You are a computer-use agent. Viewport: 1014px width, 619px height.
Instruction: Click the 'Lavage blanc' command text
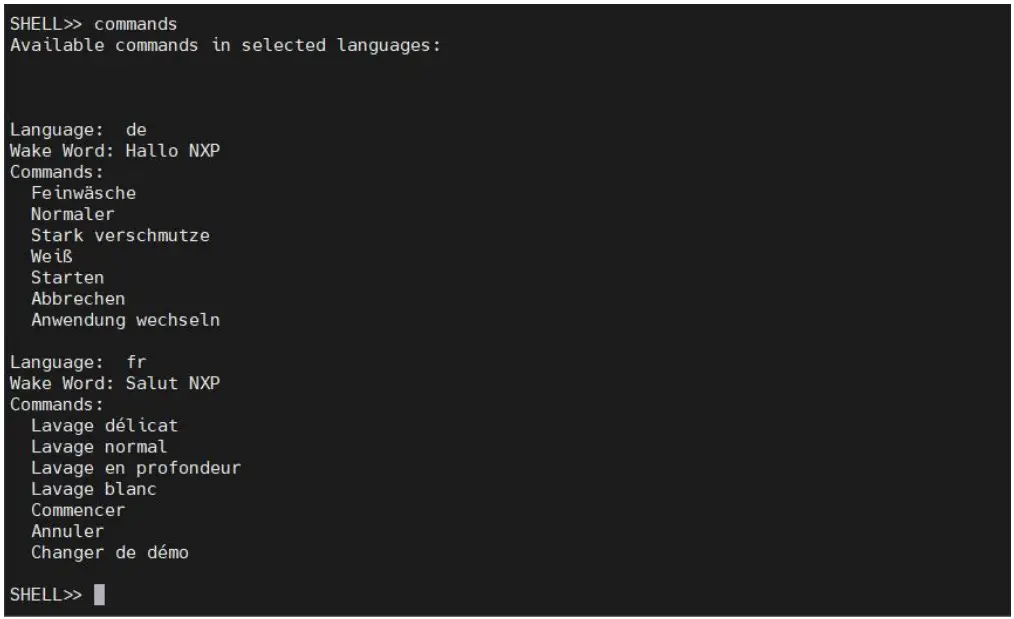(94, 489)
